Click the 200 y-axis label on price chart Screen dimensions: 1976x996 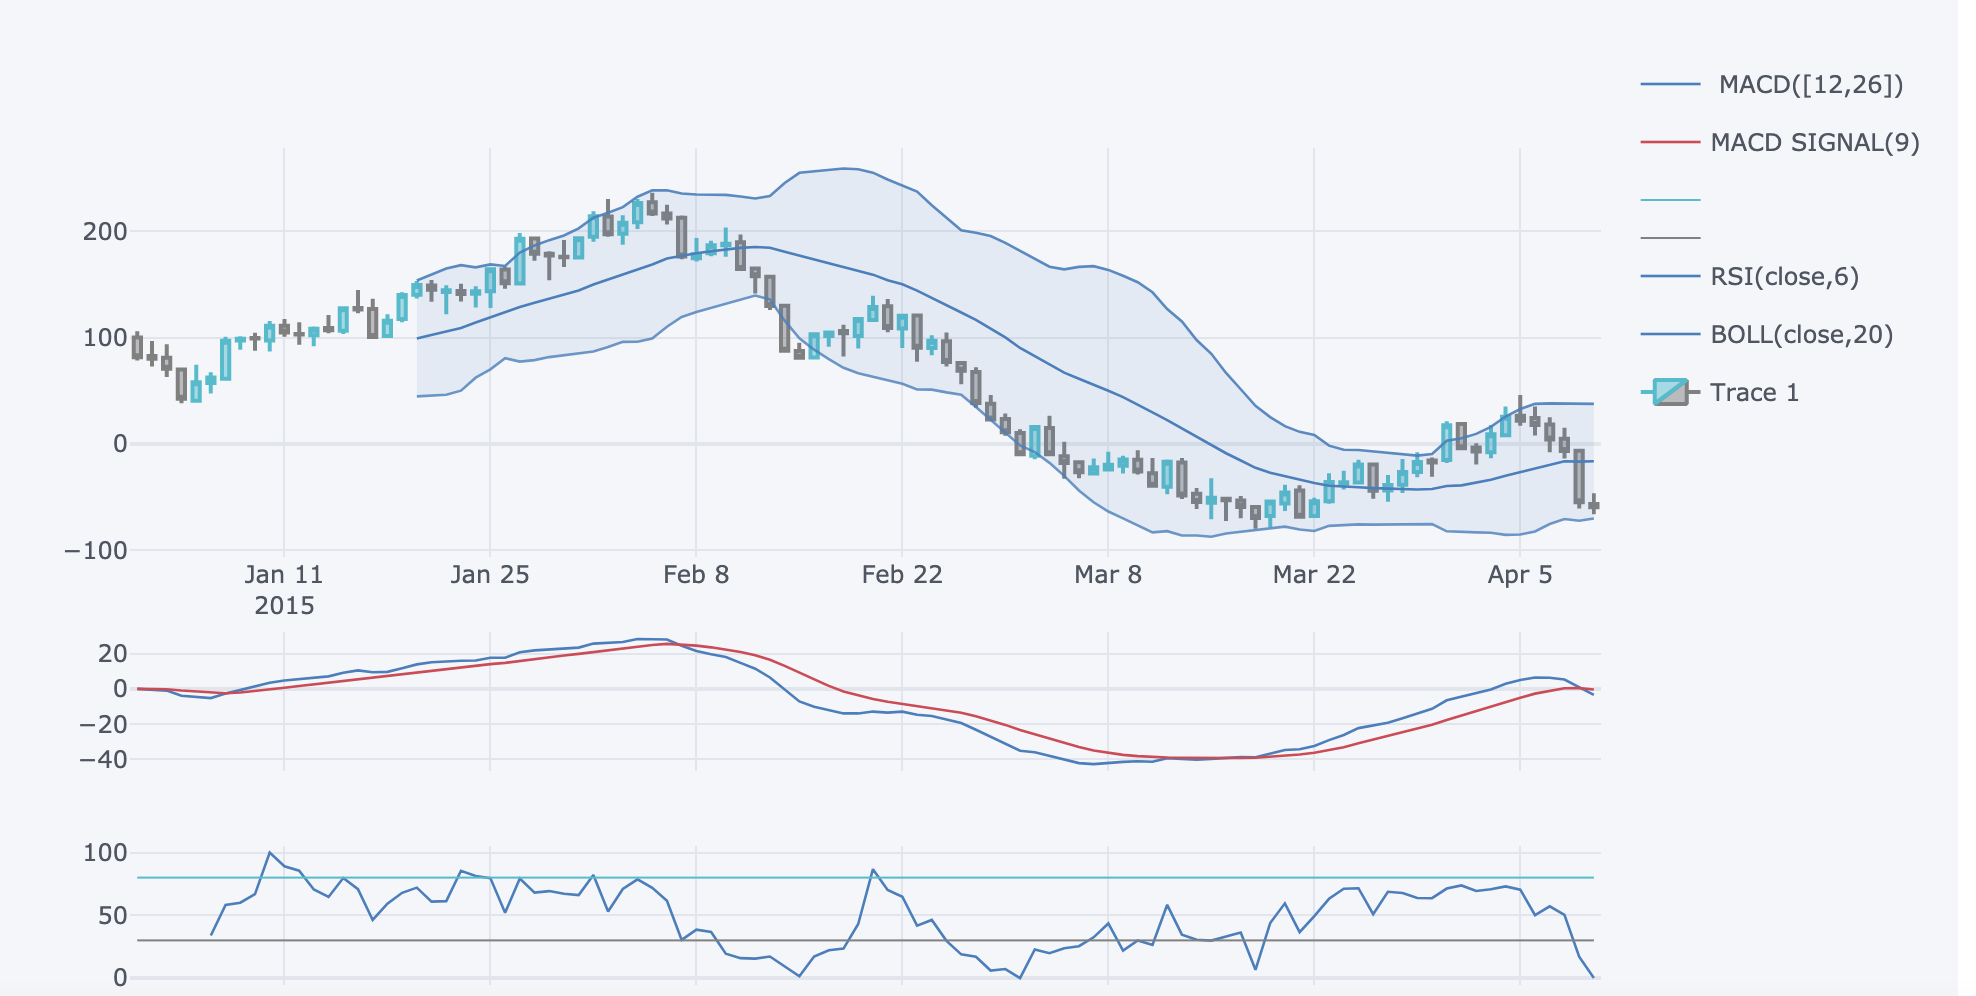(x=105, y=232)
